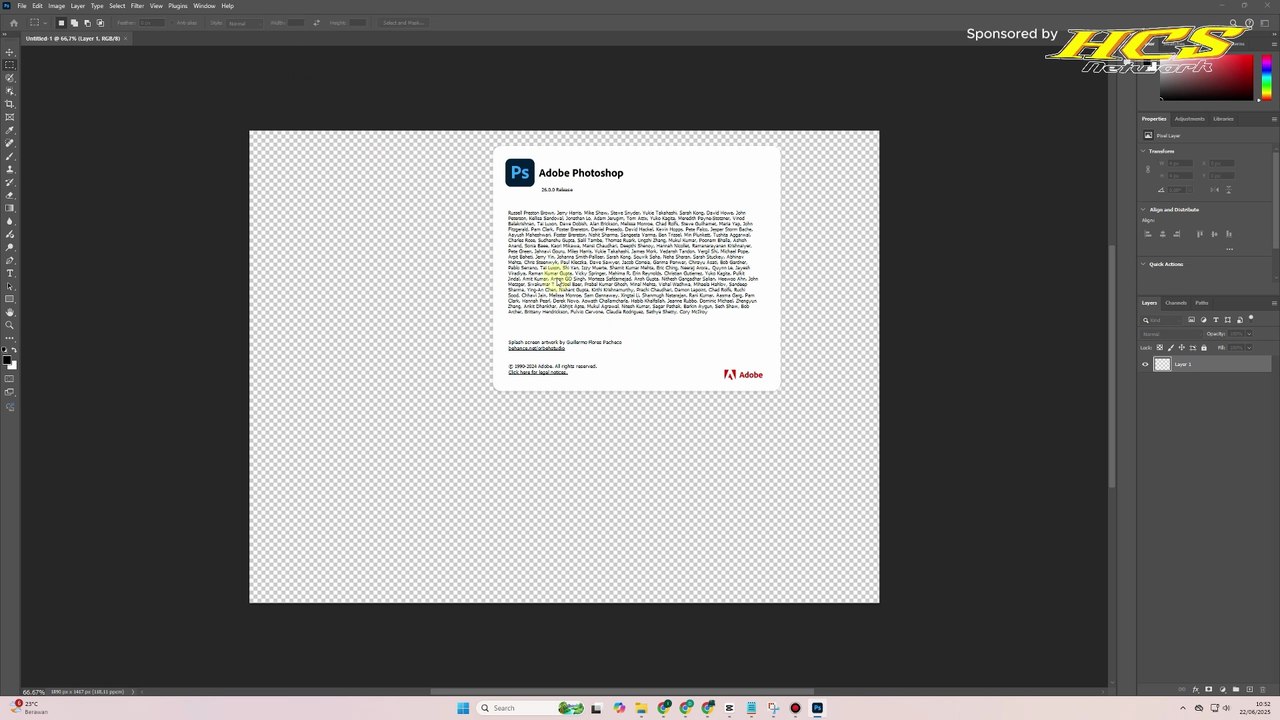The width and height of the screenshot is (1280, 720).
Task: Toggle lock transparent pixels in Layers panel
Action: point(1160,348)
